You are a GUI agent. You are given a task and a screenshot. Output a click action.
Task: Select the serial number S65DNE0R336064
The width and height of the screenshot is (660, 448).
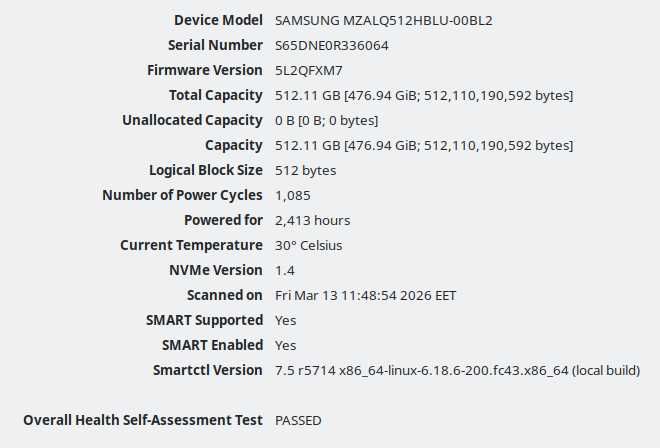pyautogui.click(x=332, y=45)
